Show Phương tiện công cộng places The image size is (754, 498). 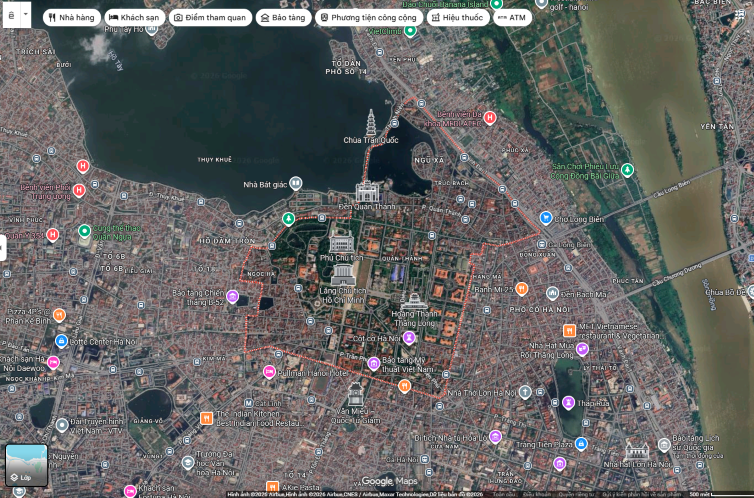(x=369, y=18)
